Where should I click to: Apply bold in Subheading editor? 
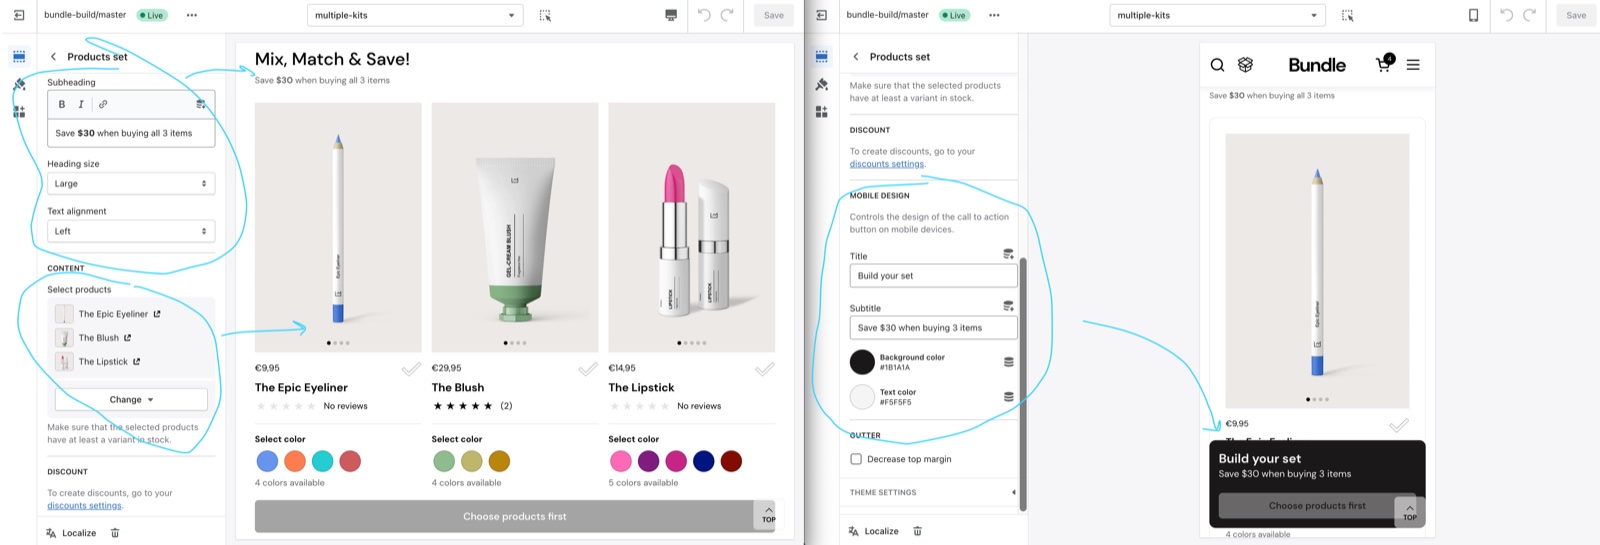pos(62,104)
